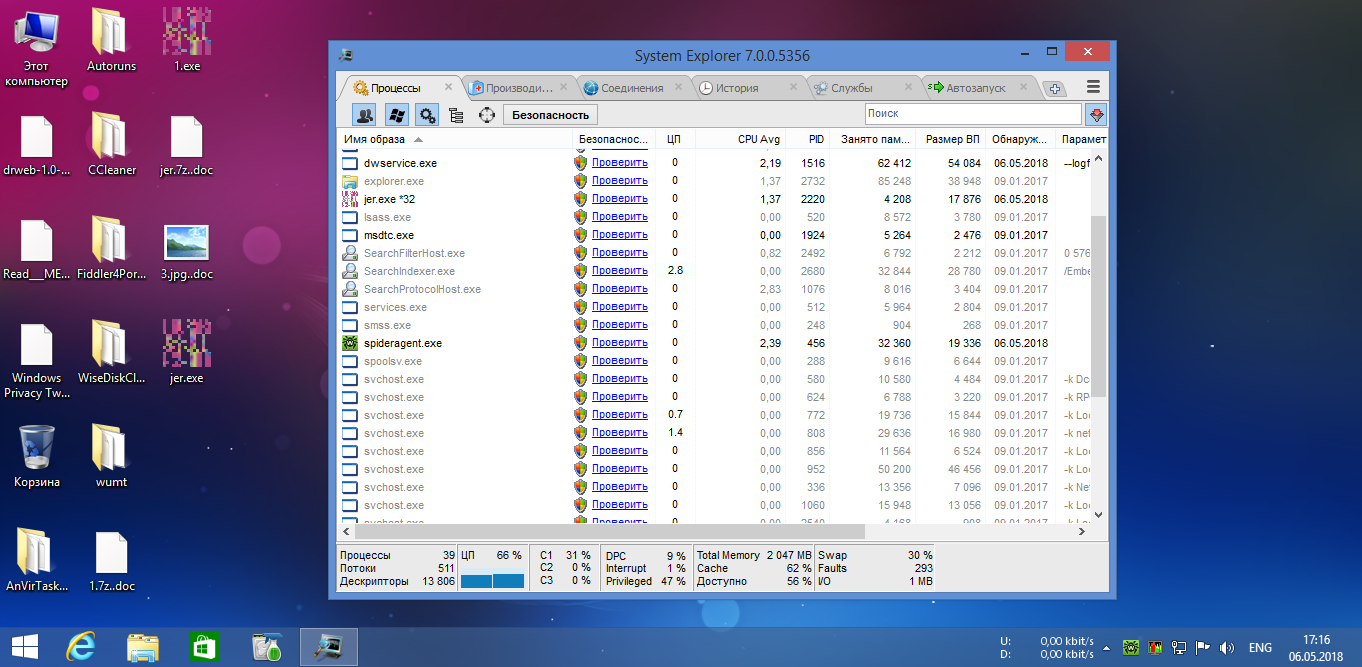Click Проверить link for SearchIndexer.exe

pyautogui.click(x=619, y=270)
